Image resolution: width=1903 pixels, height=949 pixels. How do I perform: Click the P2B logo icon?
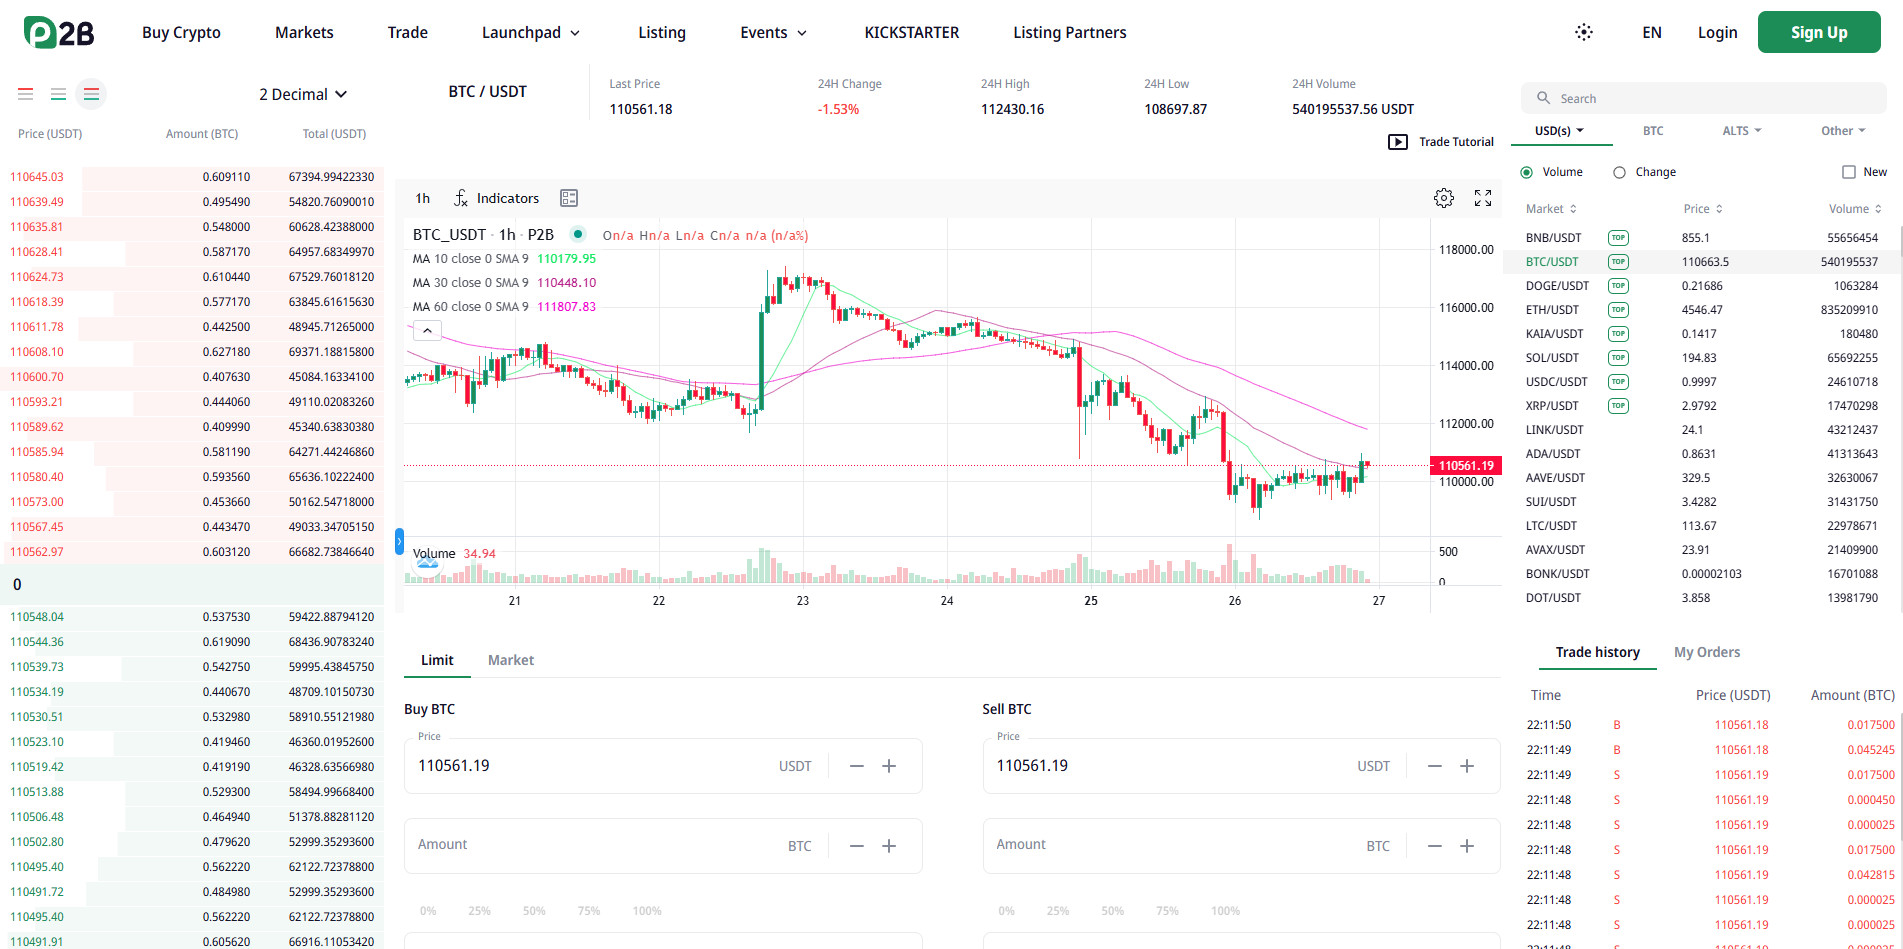pyautogui.click(x=58, y=33)
